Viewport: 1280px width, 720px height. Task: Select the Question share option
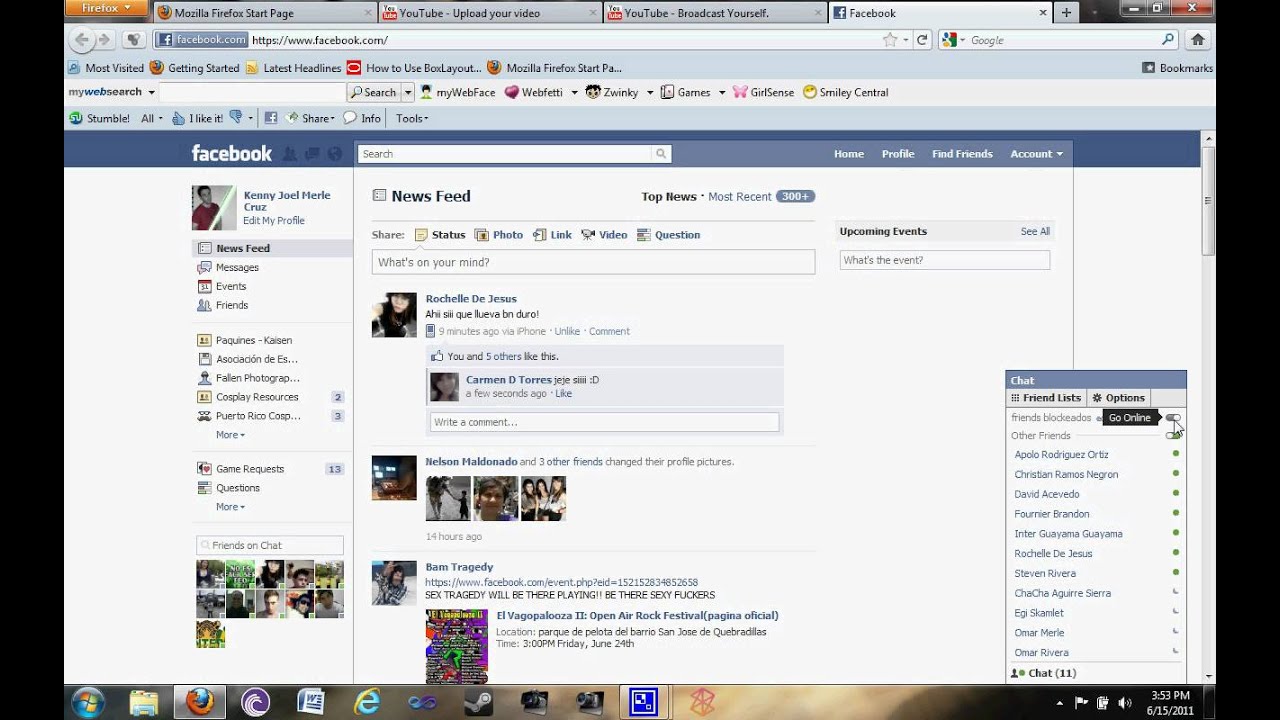(668, 235)
